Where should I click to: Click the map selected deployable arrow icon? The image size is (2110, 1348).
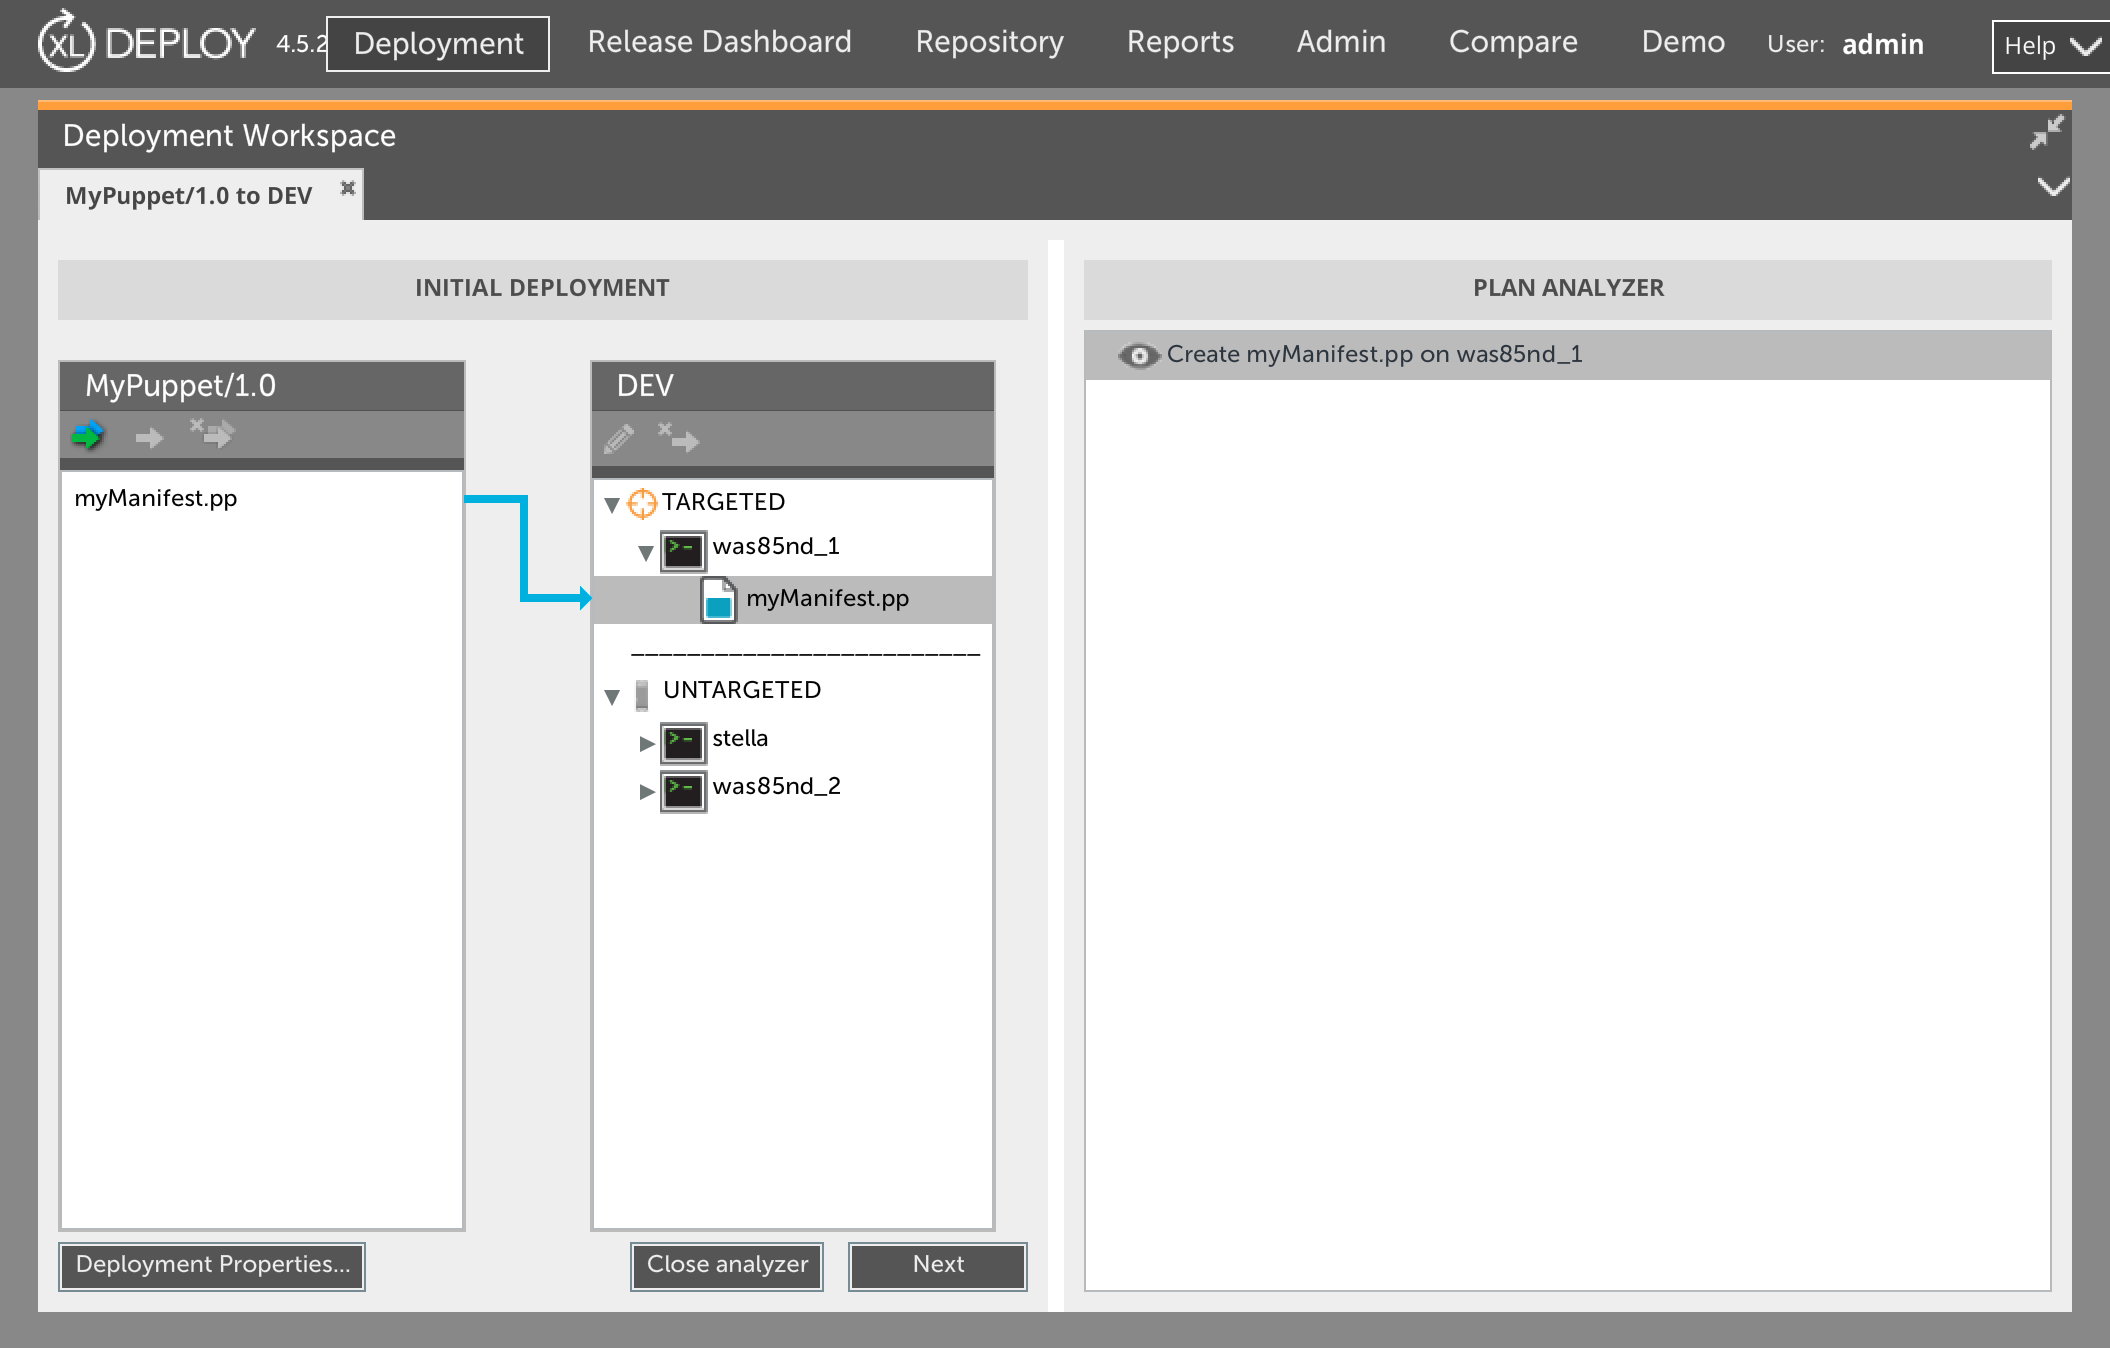(149, 437)
